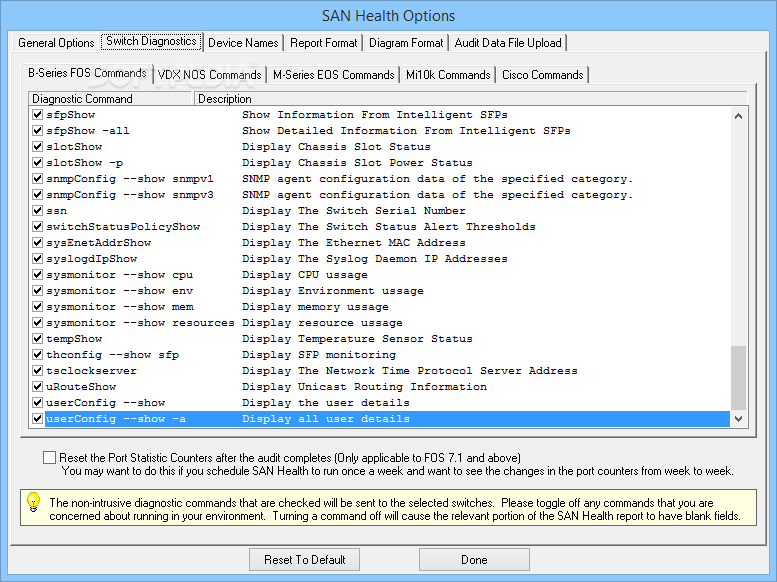Click the lightbulb tip icon

coord(33,502)
